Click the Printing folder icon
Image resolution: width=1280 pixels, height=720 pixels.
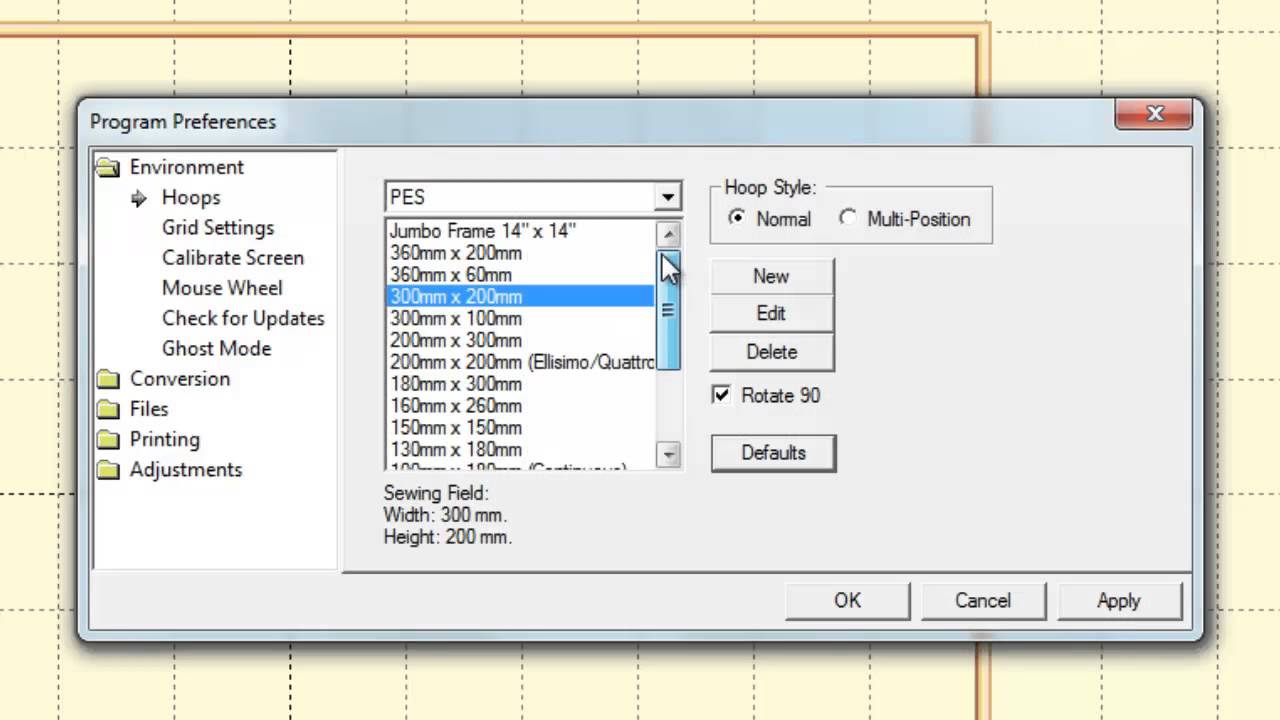tap(108, 440)
